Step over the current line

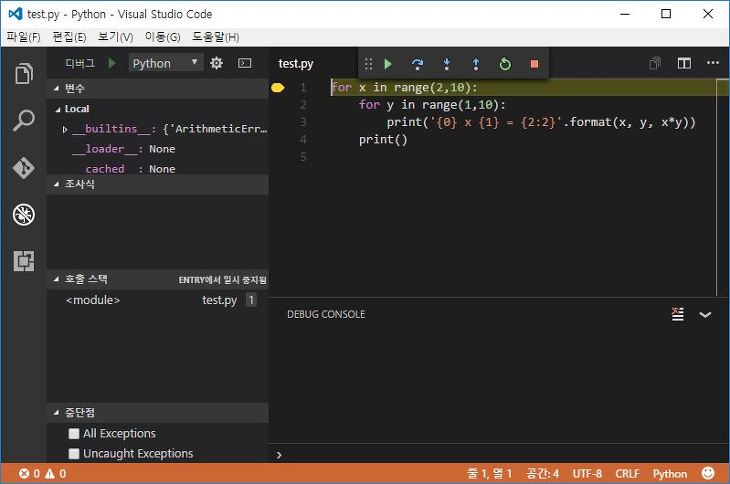pyautogui.click(x=418, y=64)
